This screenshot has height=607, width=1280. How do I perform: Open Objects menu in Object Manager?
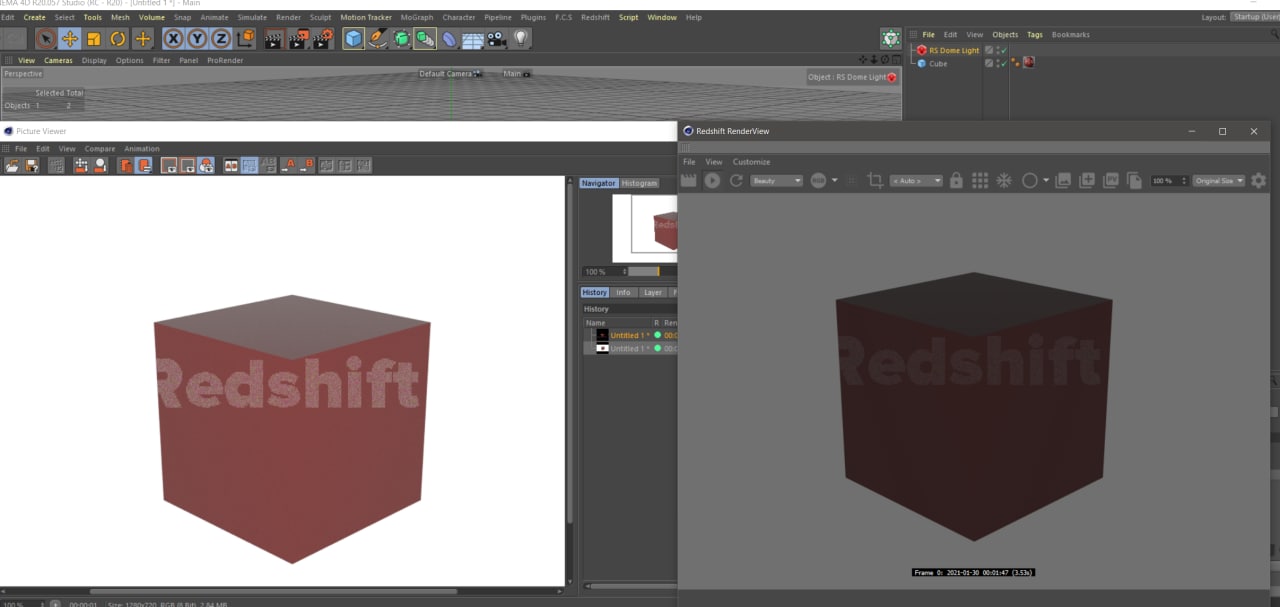point(1005,35)
